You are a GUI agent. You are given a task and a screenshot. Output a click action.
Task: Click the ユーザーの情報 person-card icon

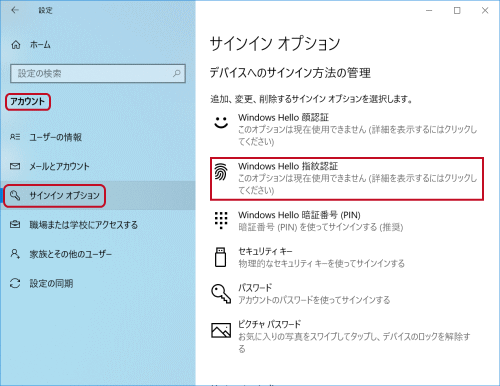click(15, 137)
